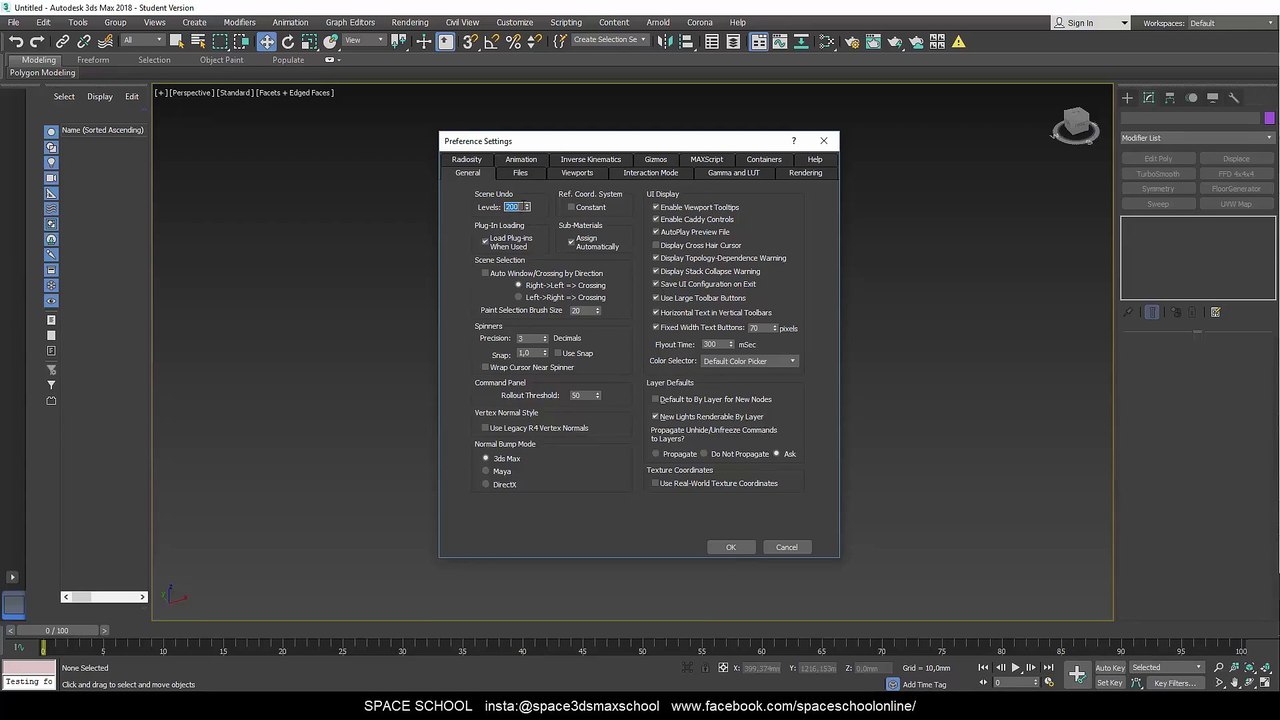The image size is (1280, 720).
Task: Open the Rendering tab in preferences
Action: (x=805, y=173)
